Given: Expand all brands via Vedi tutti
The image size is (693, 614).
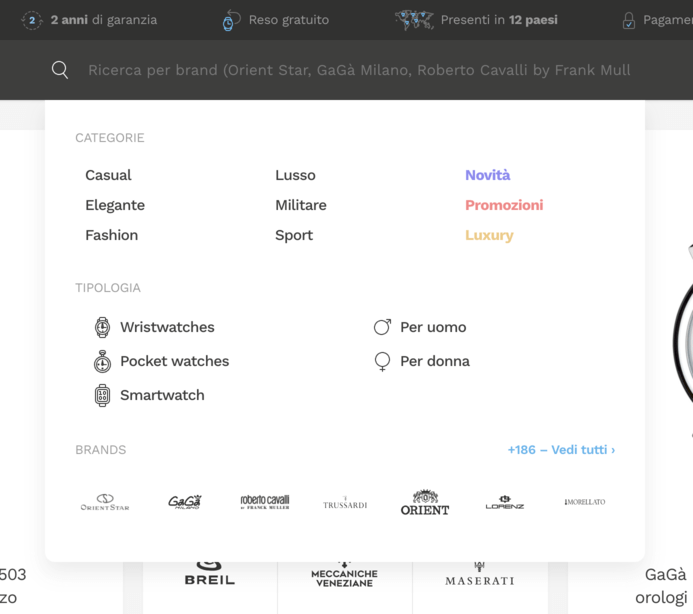Looking at the screenshot, I should coord(561,450).
